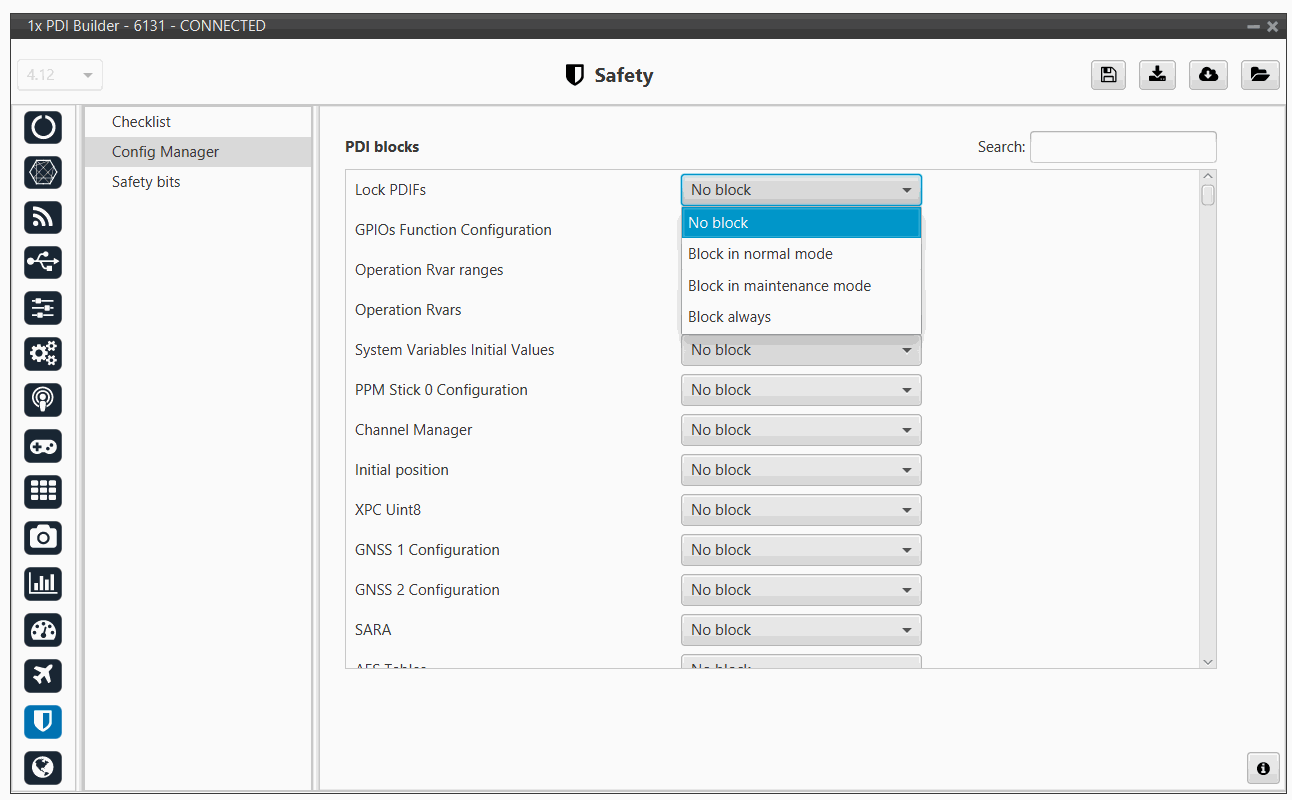Expand the Channel Manager block dropdown
Image resolution: width=1292 pixels, height=800 pixels.
(x=800, y=430)
